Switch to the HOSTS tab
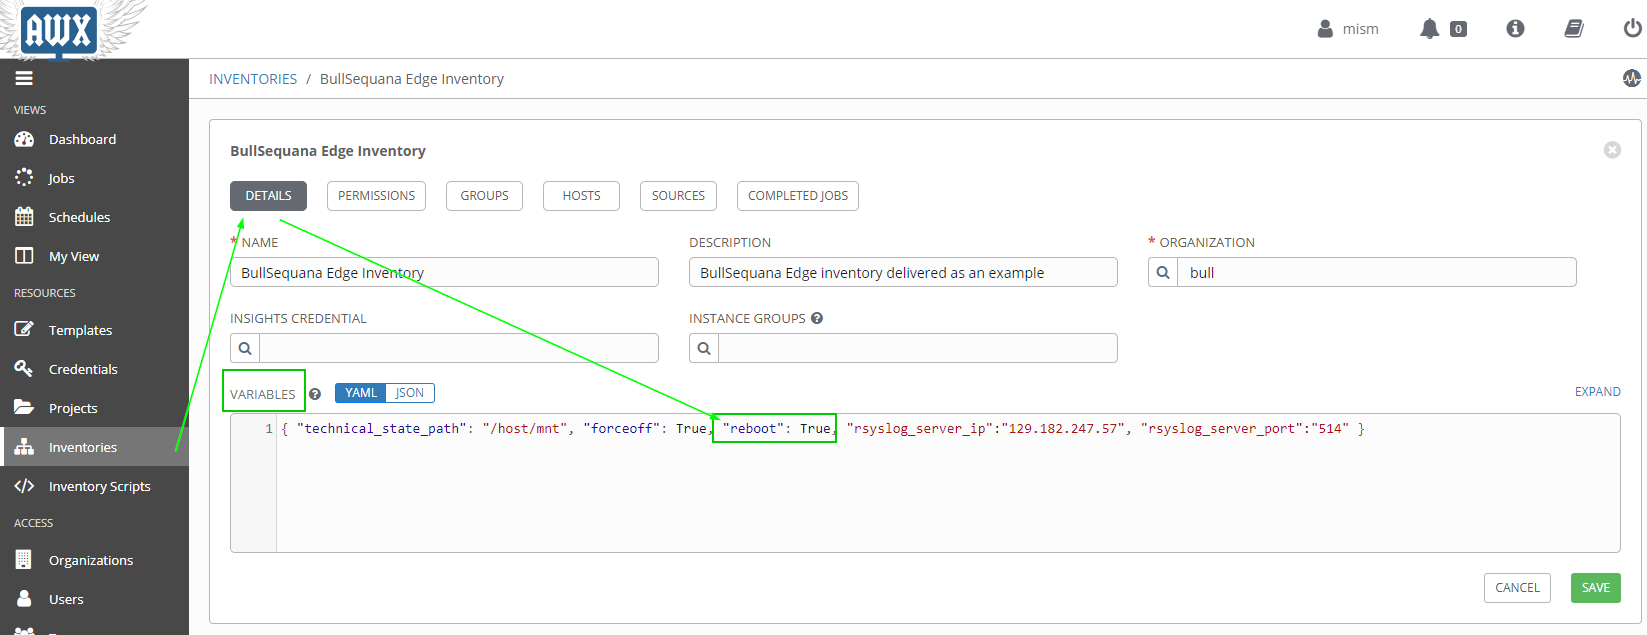This screenshot has width=1647, height=635. 581,196
